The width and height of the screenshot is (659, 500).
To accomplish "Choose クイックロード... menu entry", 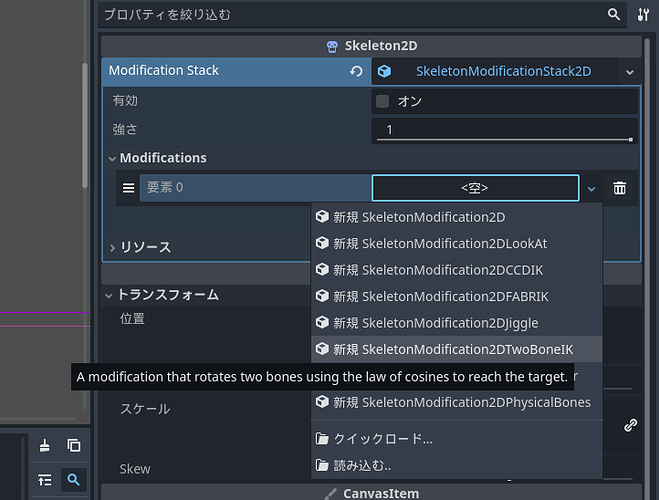I will click(456, 439).
